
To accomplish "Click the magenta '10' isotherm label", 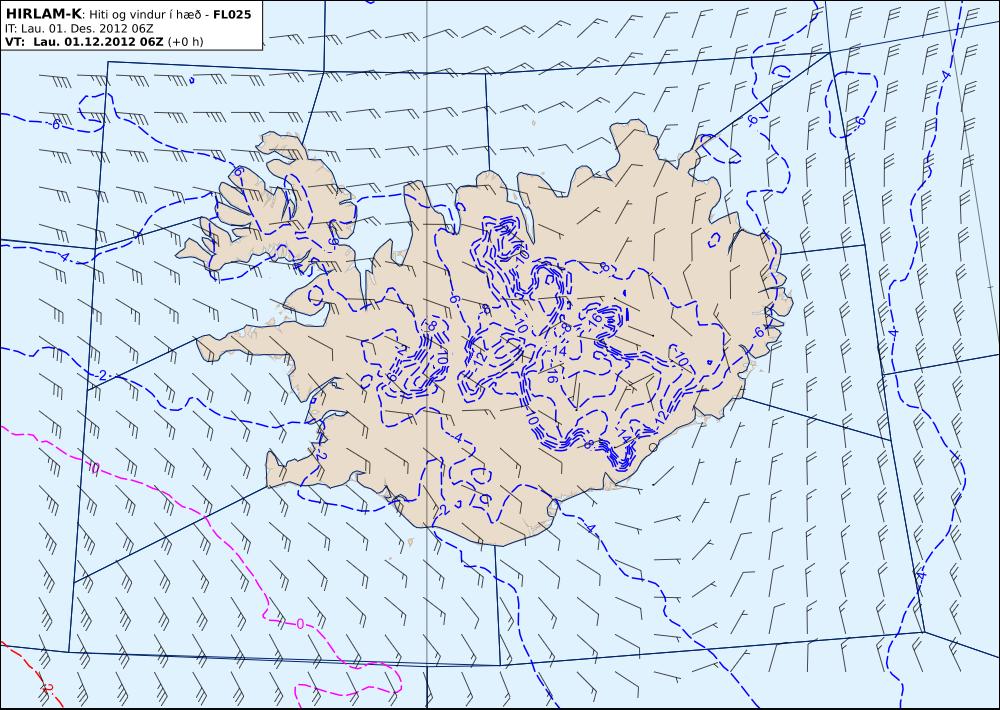I will [93, 469].
